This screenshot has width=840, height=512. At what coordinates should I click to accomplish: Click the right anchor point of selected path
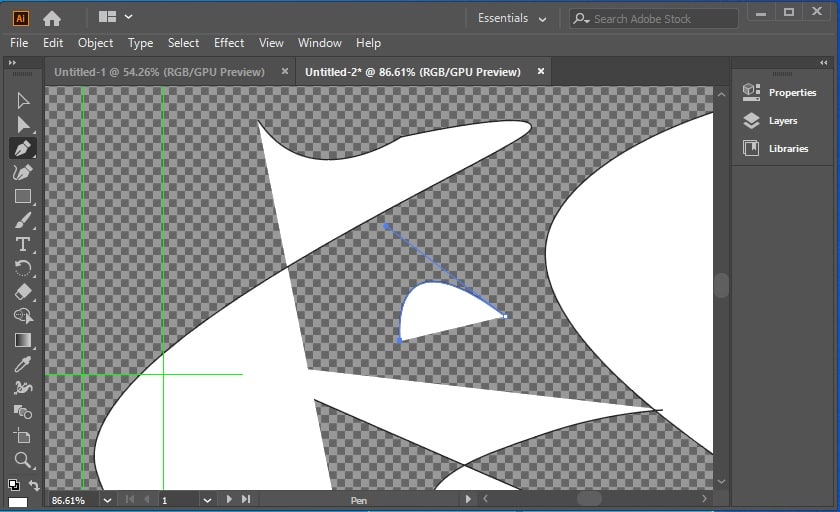(x=505, y=317)
